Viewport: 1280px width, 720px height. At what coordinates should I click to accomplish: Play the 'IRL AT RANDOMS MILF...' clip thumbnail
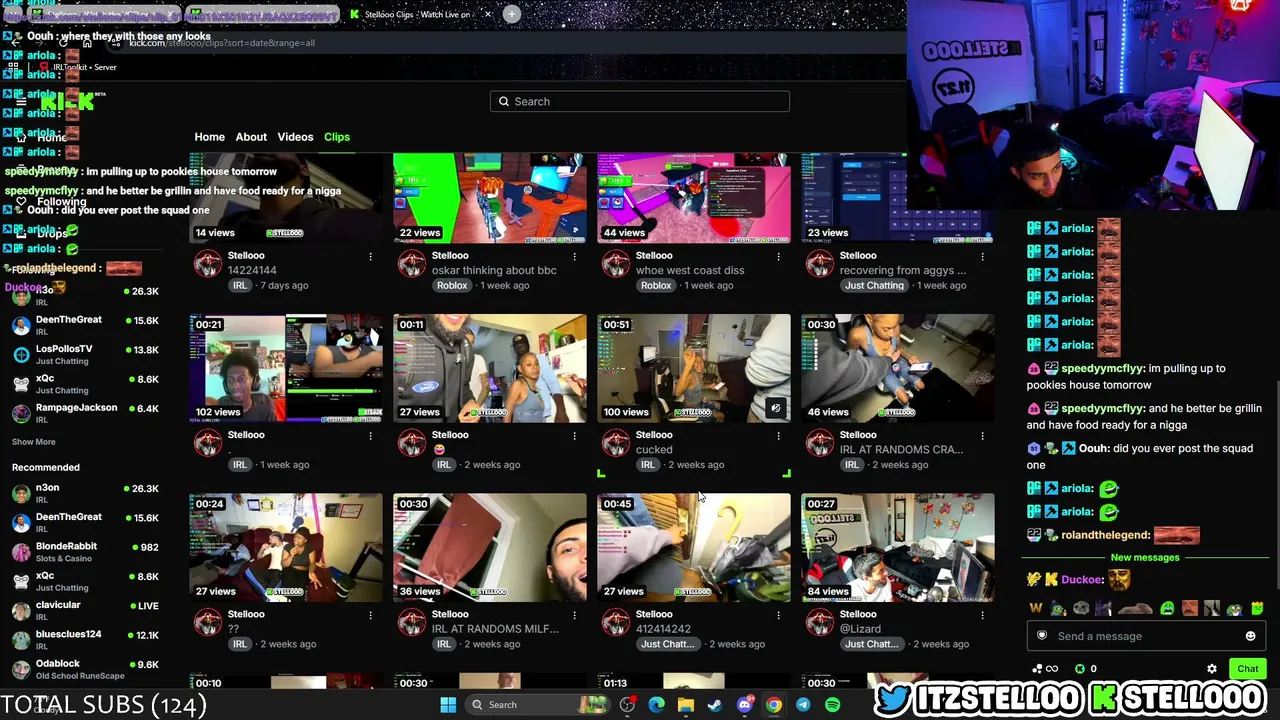(490, 548)
